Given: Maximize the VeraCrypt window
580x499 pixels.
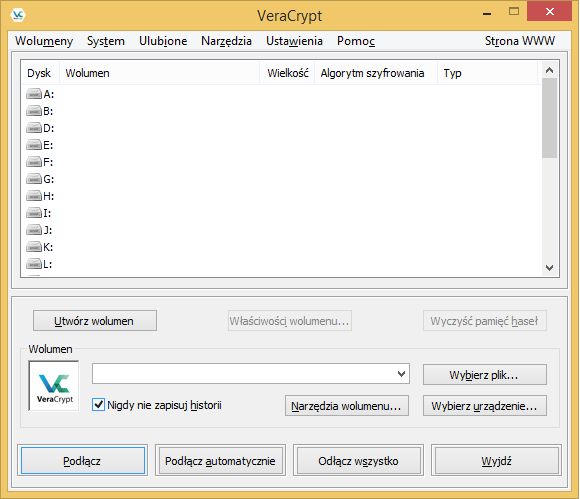Looking at the screenshot, I should tap(514, 12).
